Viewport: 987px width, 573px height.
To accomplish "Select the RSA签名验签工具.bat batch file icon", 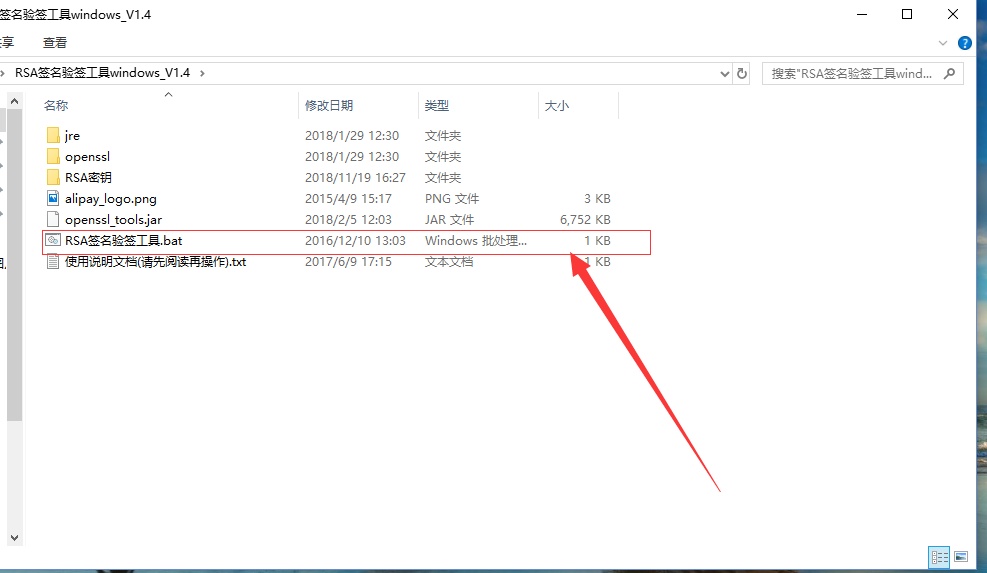I will [53, 241].
